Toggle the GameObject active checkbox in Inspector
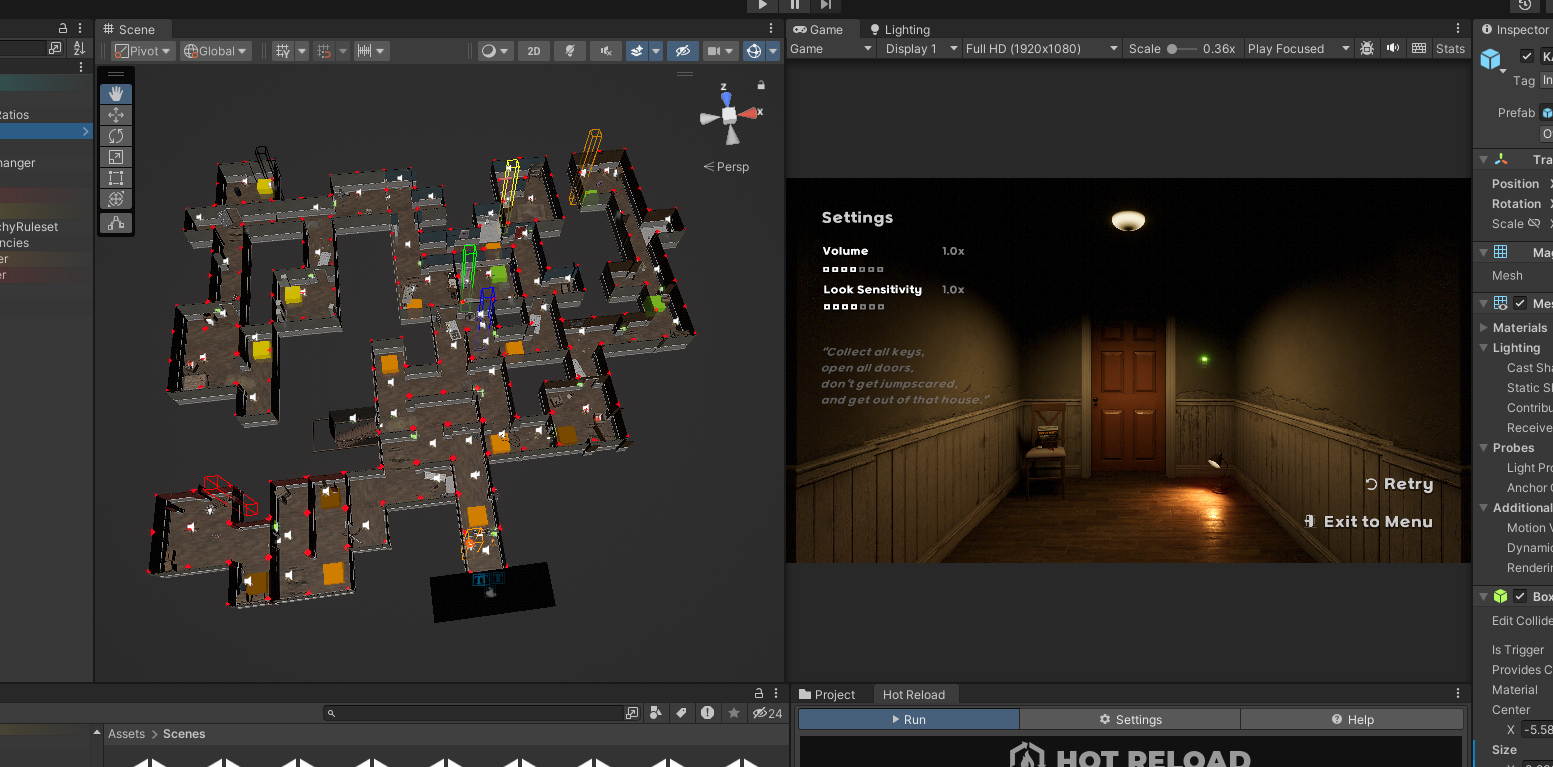Image resolution: width=1553 pixels, height=767 pixels. pos(1527,56)
